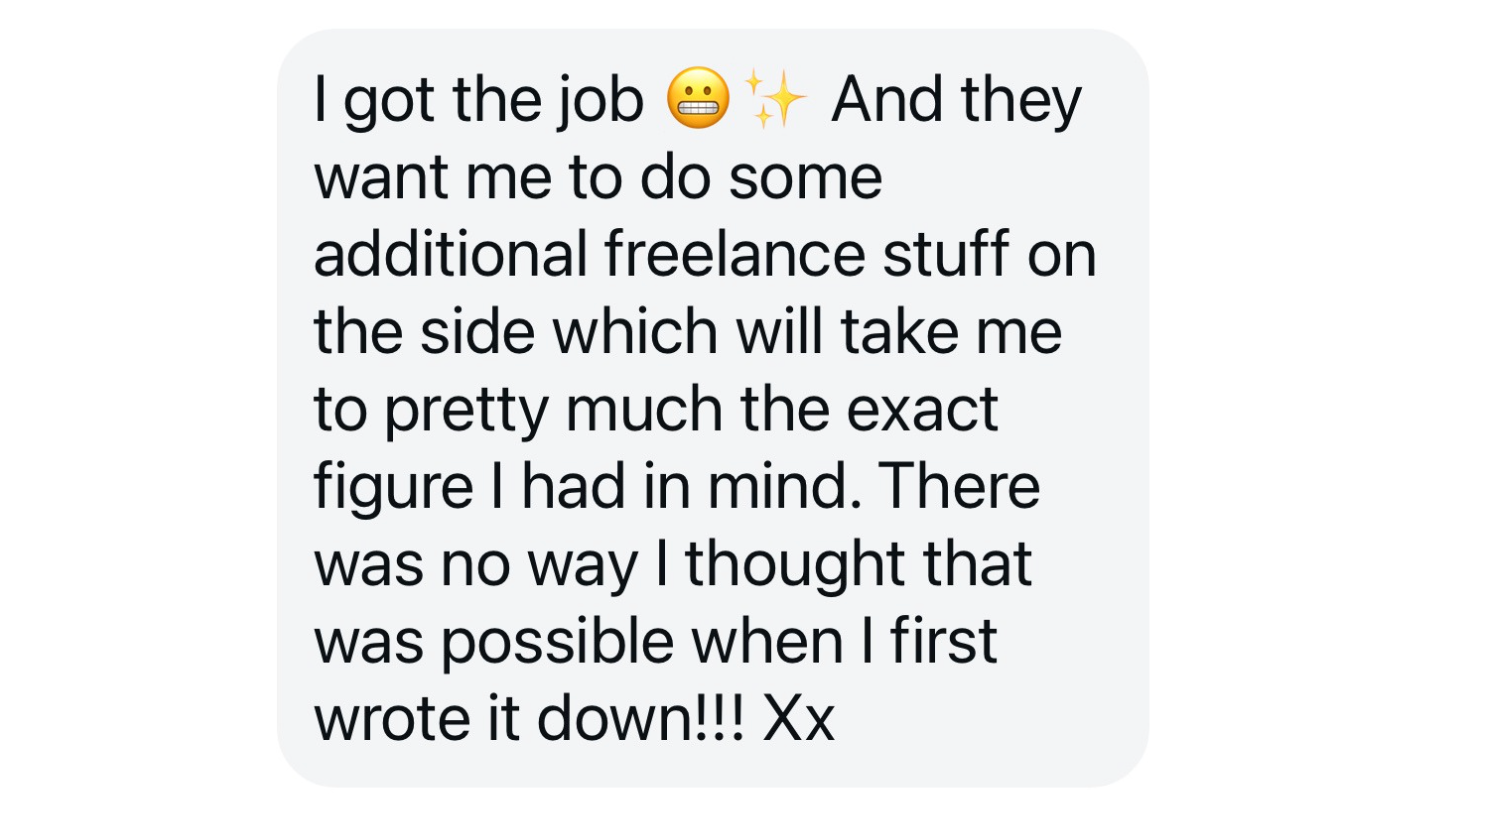Click the sparkles emoji

(776, 98)
